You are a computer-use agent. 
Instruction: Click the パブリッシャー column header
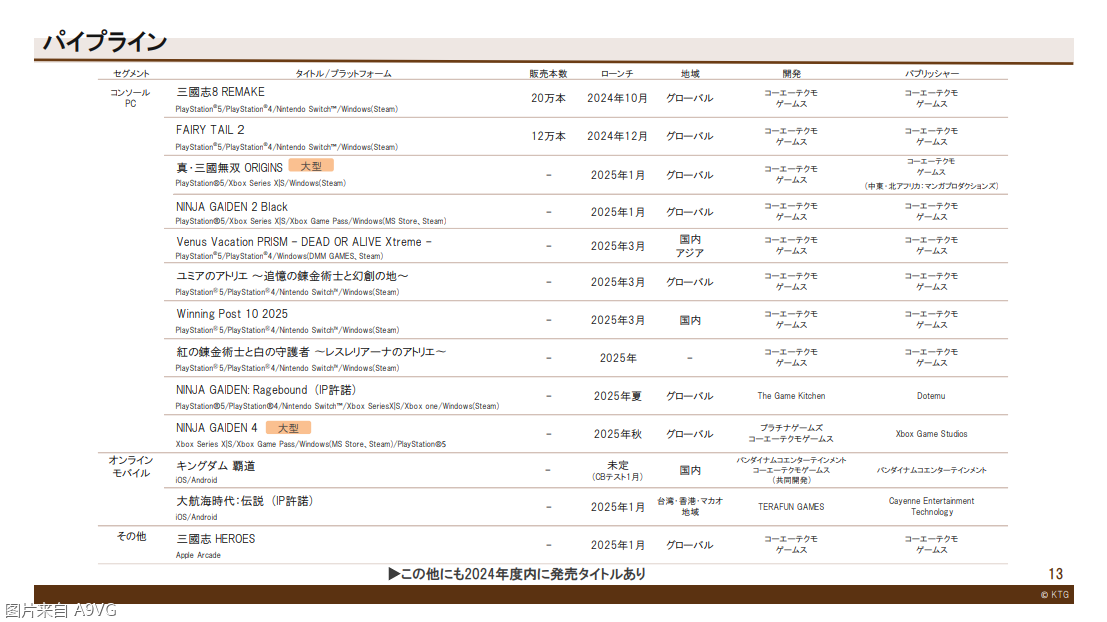(932, 73)
